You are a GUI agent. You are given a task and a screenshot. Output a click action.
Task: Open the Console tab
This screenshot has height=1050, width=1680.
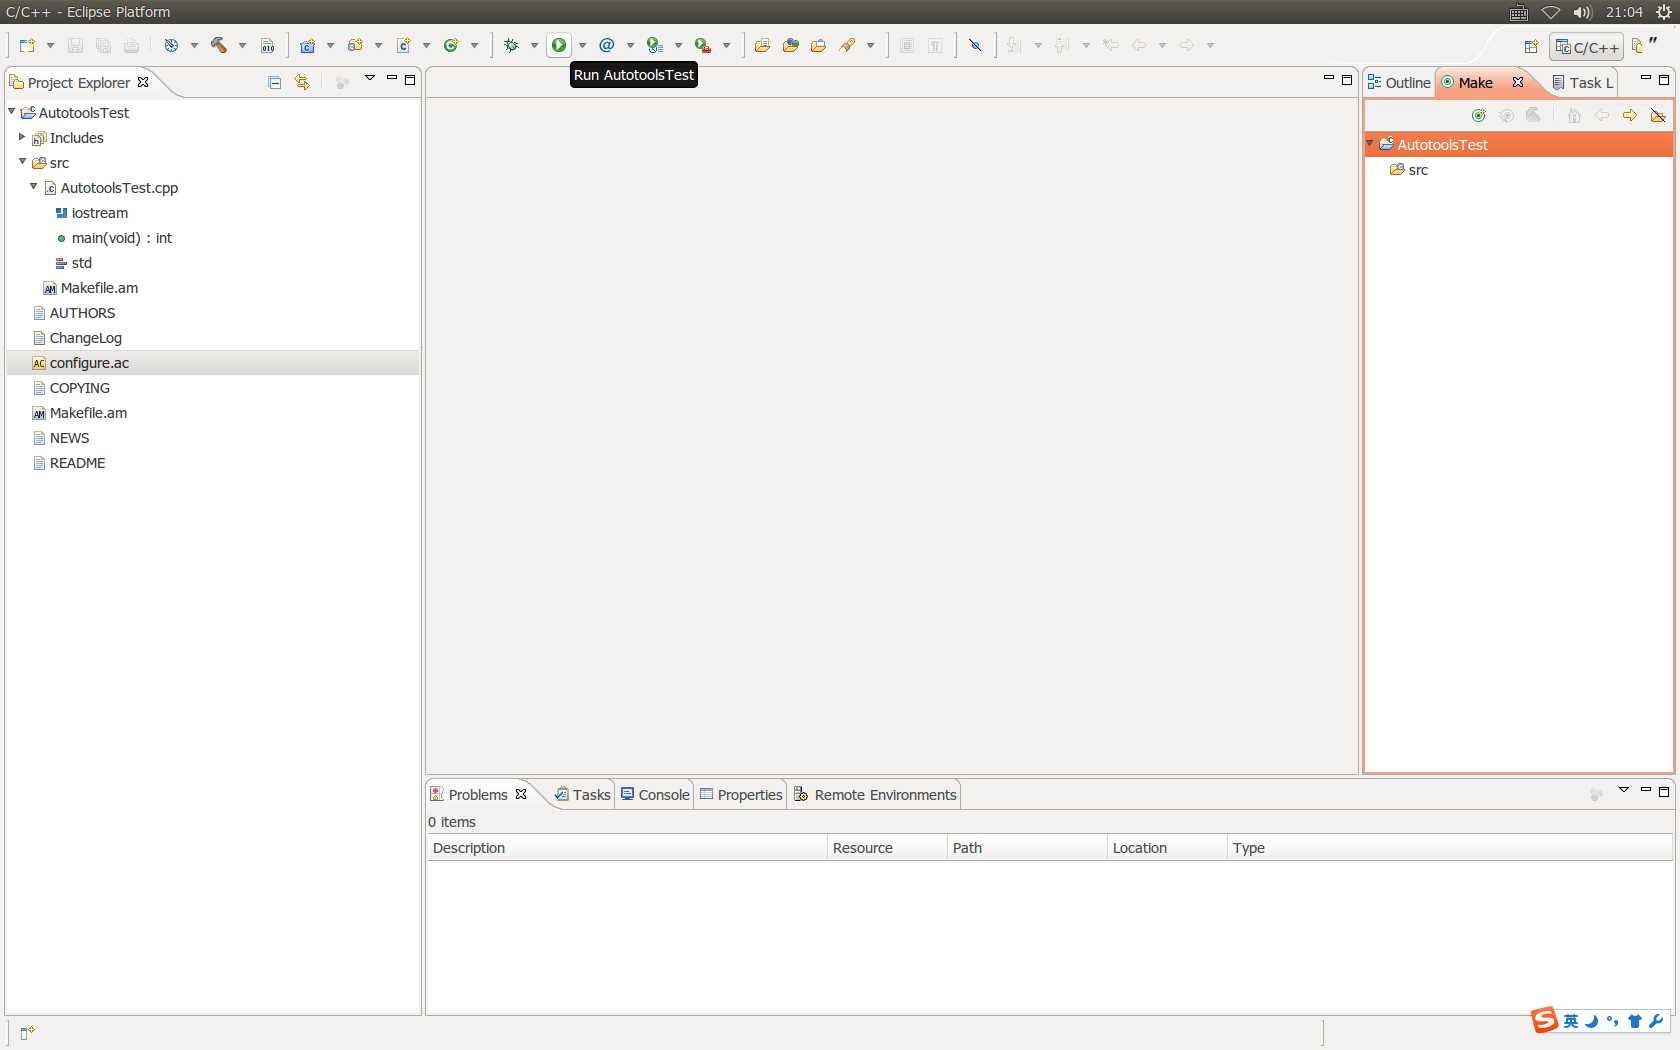click(x=655, y=795)
